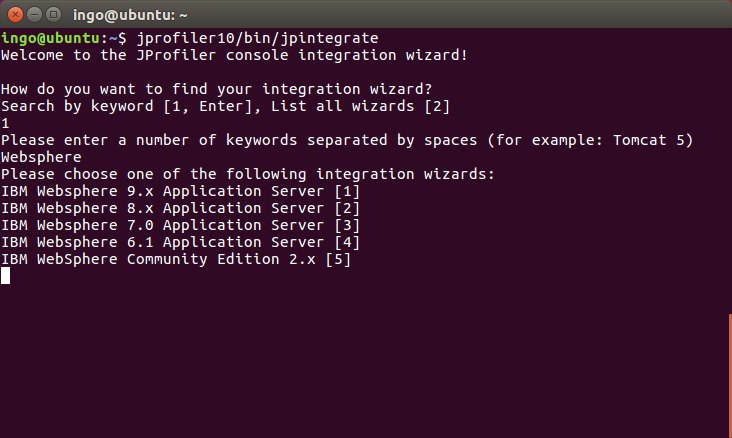Click the terminal's vertical scrollbar thumb
The image size is (732, 438).
click(728, 375)
